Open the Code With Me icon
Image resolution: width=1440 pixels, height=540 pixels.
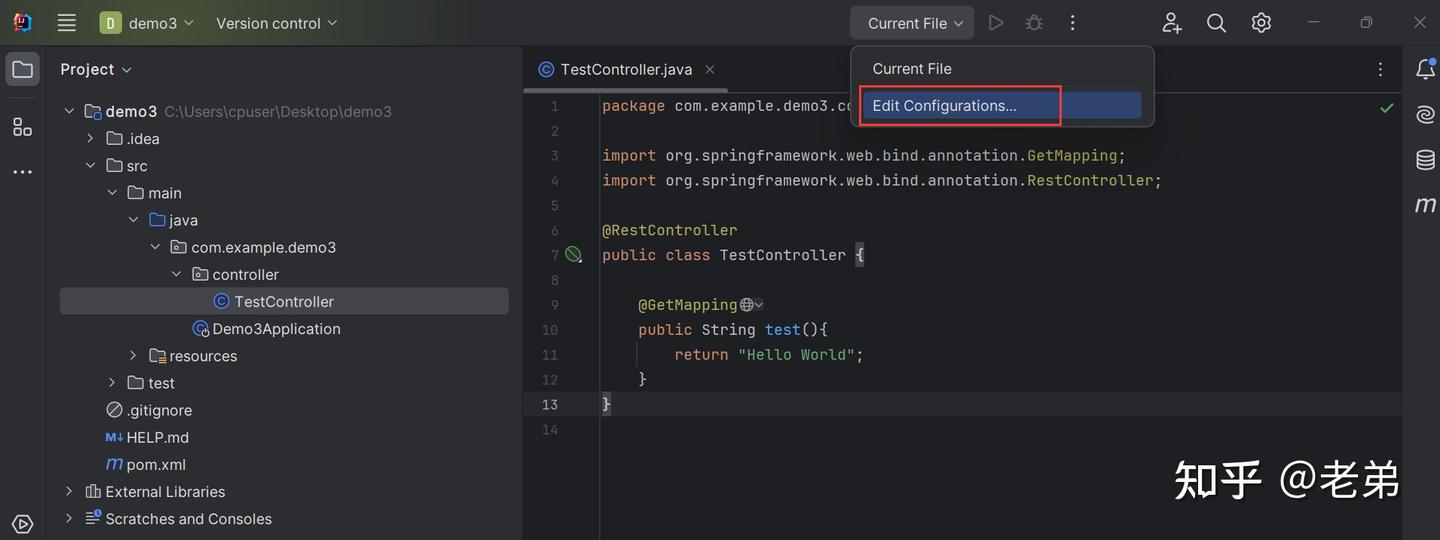(x=1171, y=23)
